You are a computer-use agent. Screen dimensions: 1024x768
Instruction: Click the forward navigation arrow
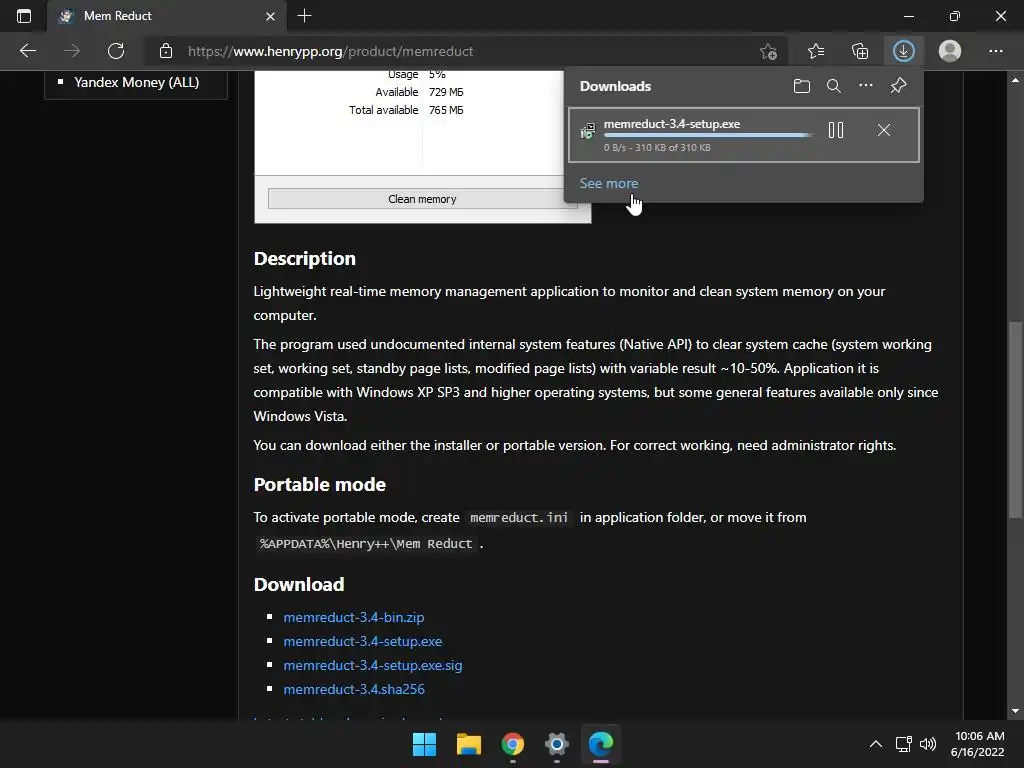tap(72, 51)
